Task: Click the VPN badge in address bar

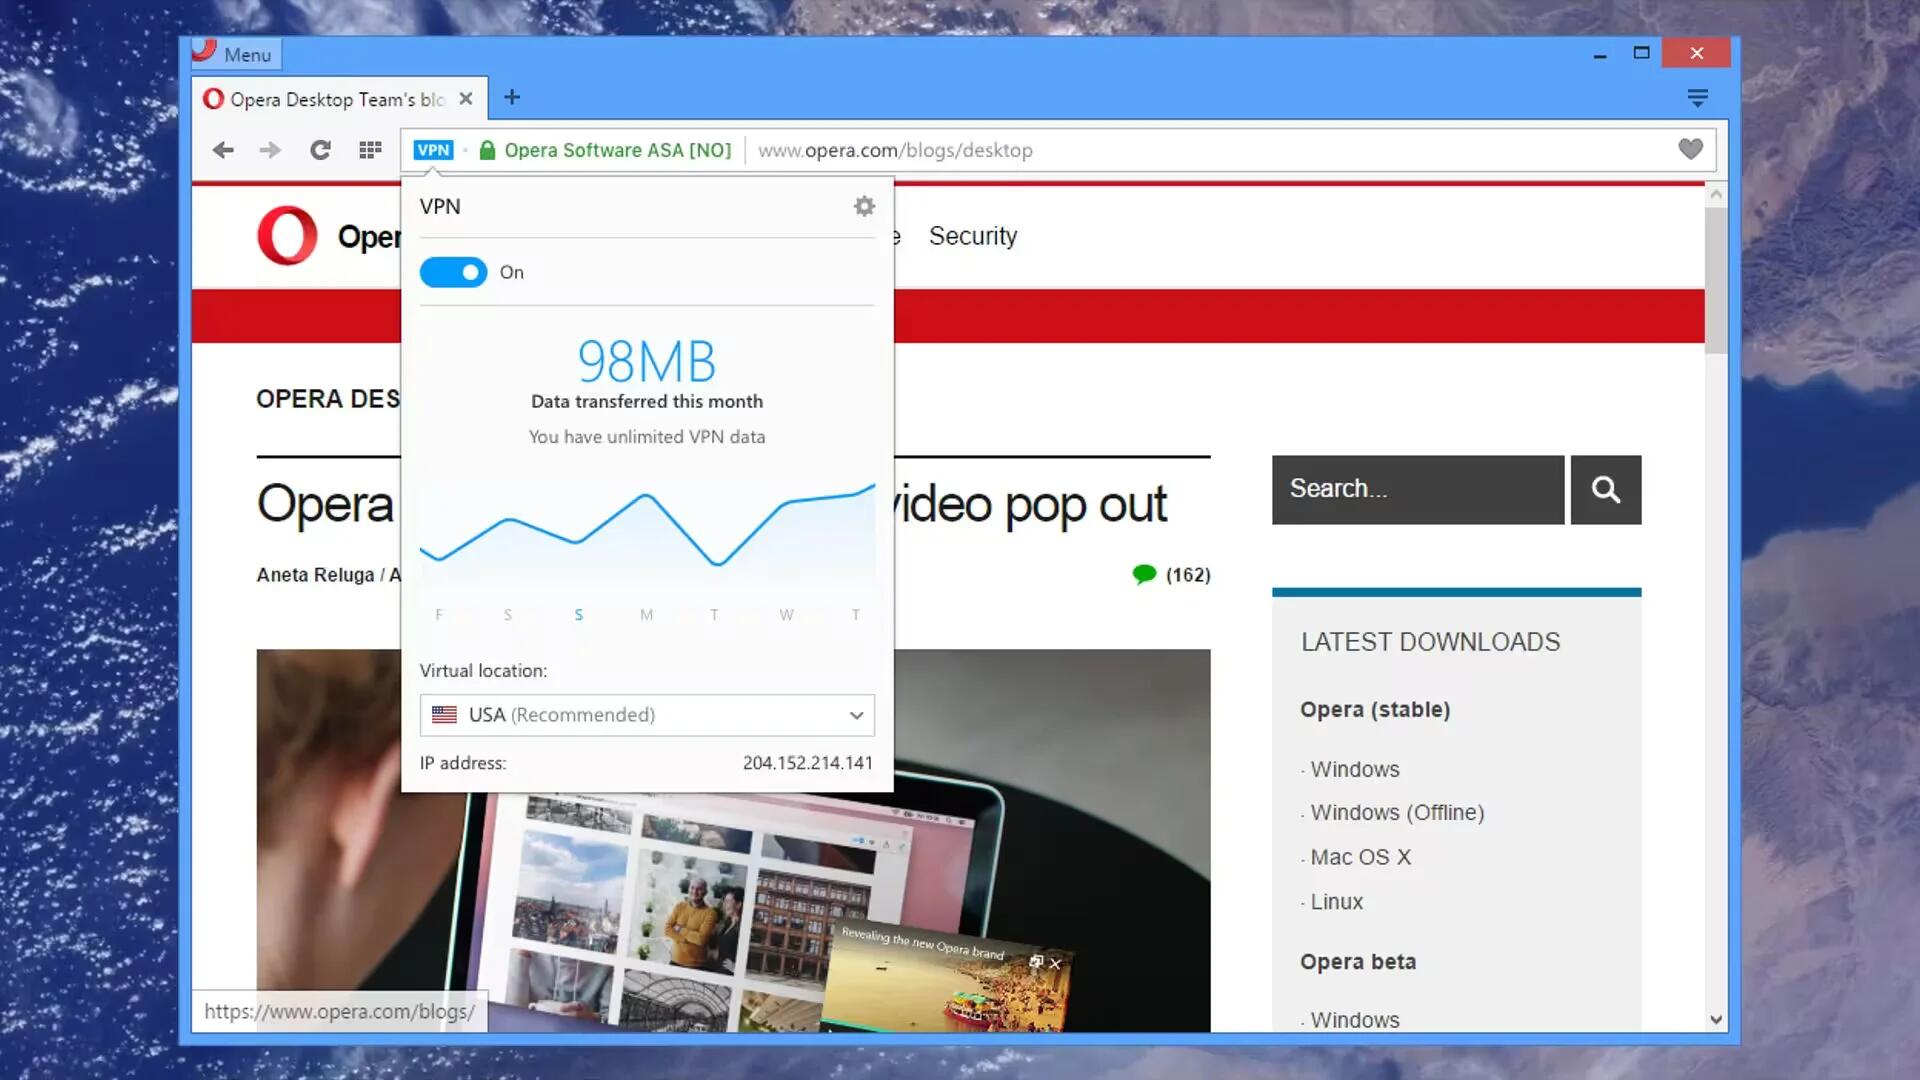Action: point(433,150)
